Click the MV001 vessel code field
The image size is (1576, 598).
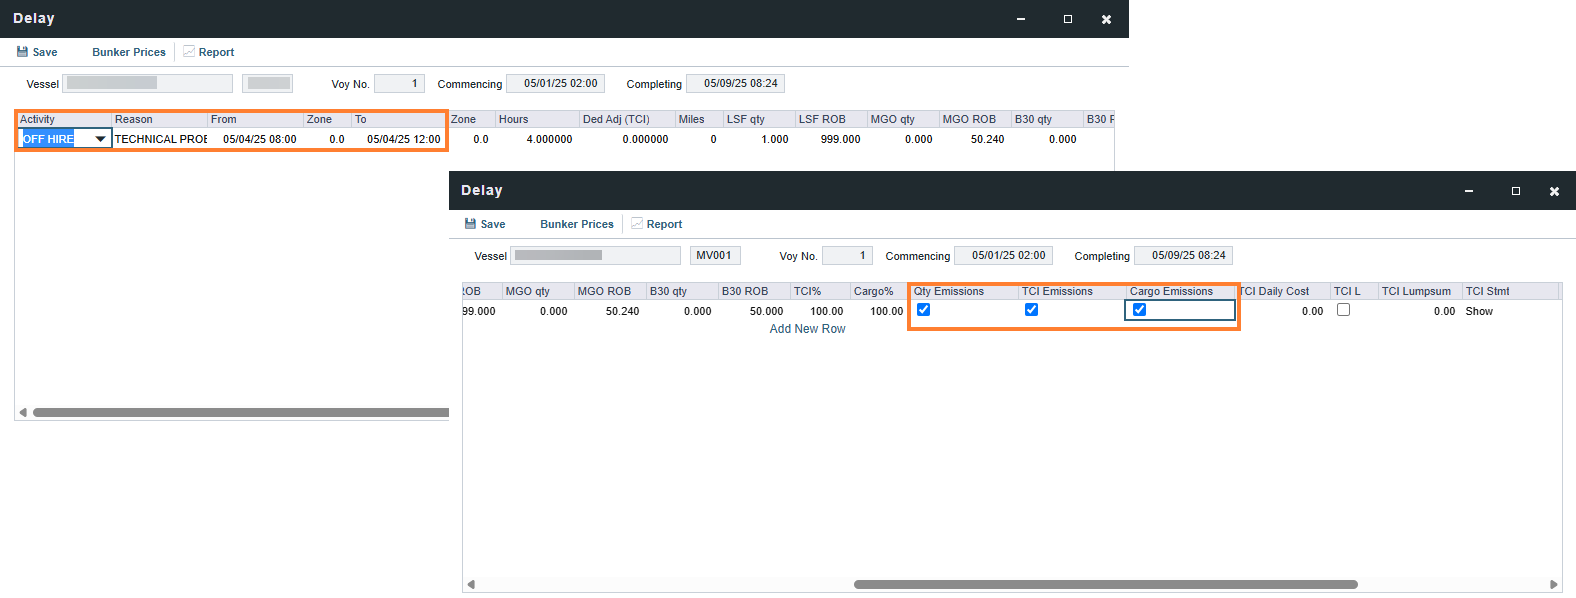[x=715, y=256]
